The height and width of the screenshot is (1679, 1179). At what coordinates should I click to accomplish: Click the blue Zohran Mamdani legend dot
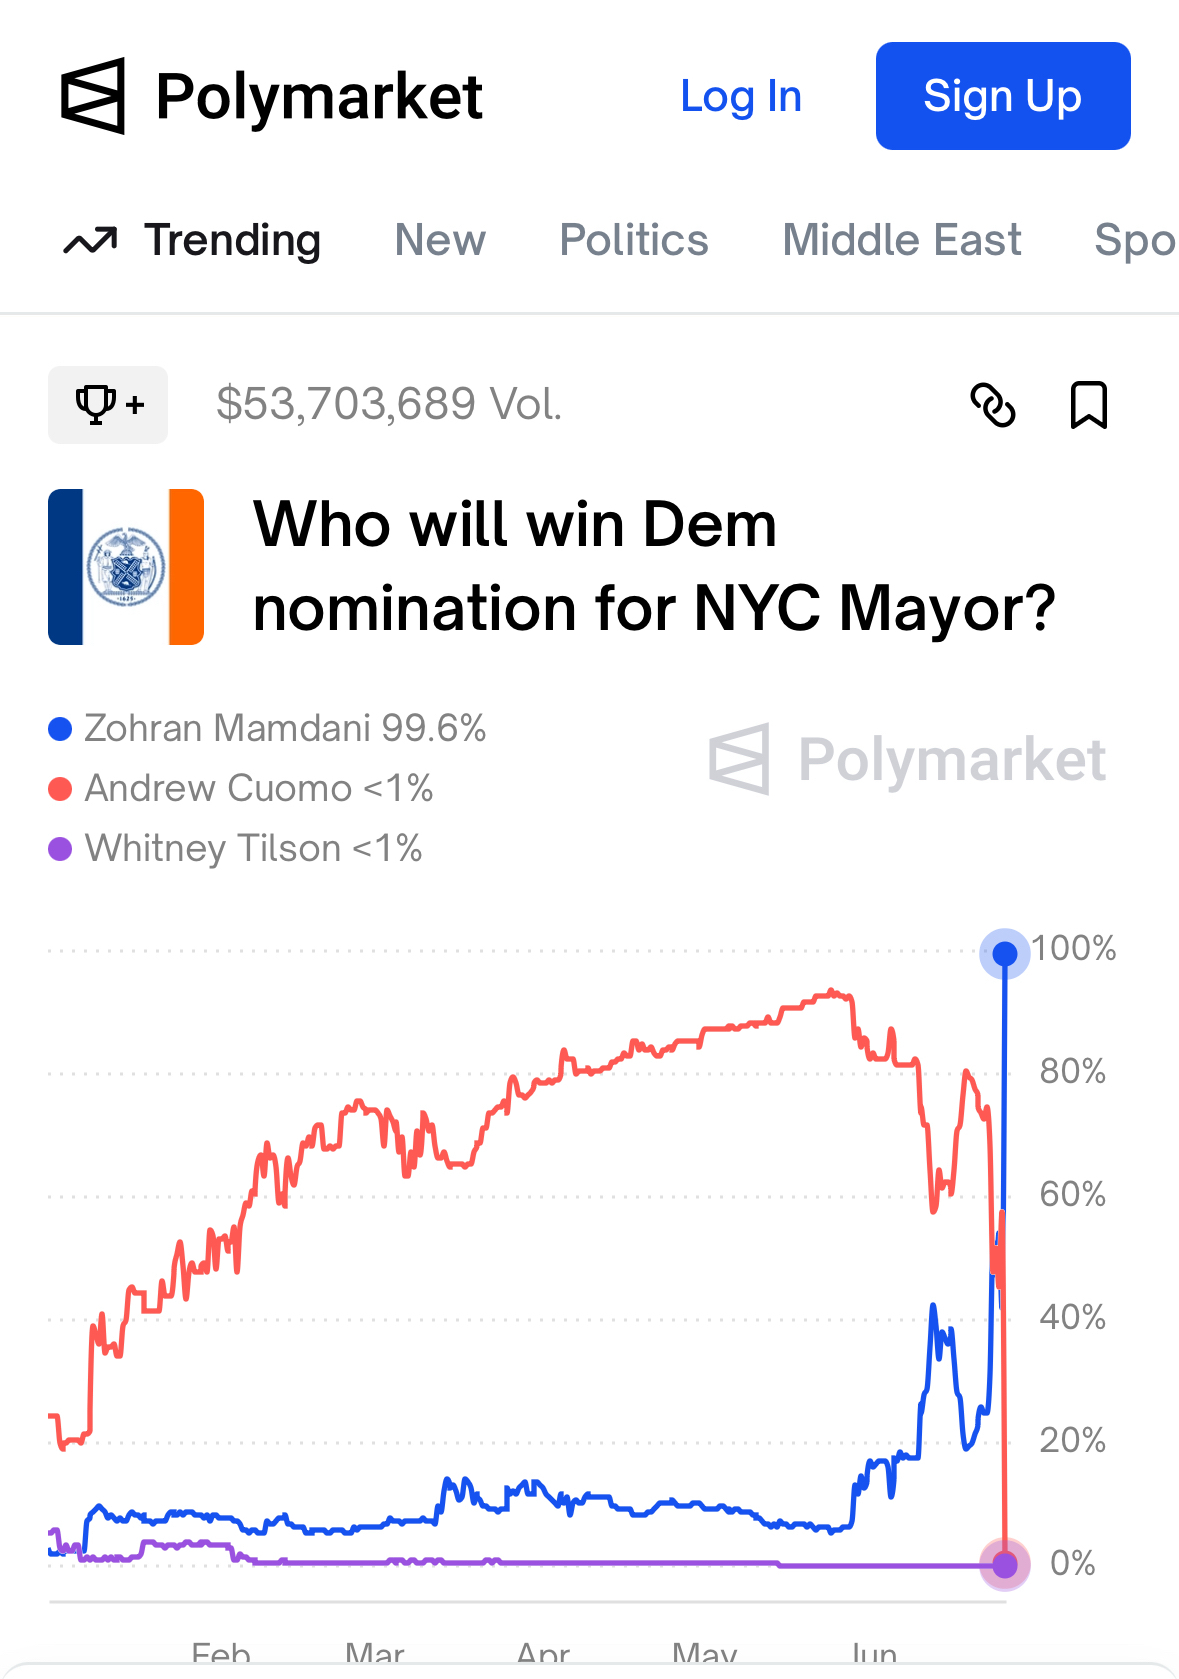click(60, 729)
